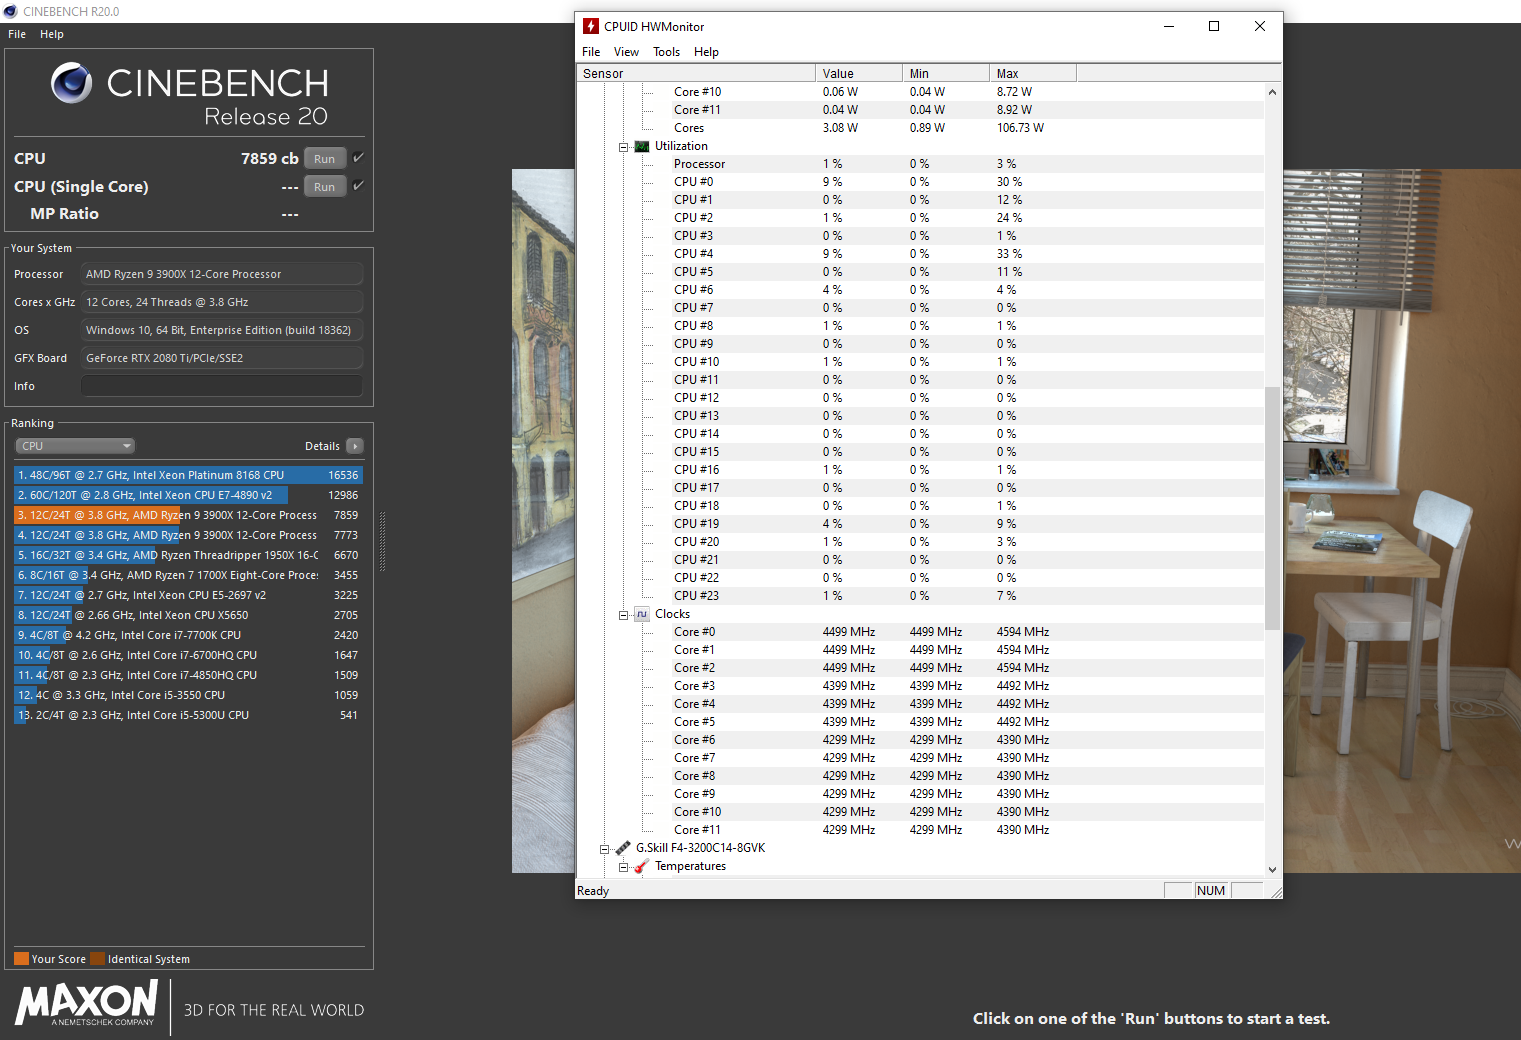Select ranking row 1 Intel Xeon Platinum 8168
The height and width of the screenshot is (1040, 1521).
[188, 475]
